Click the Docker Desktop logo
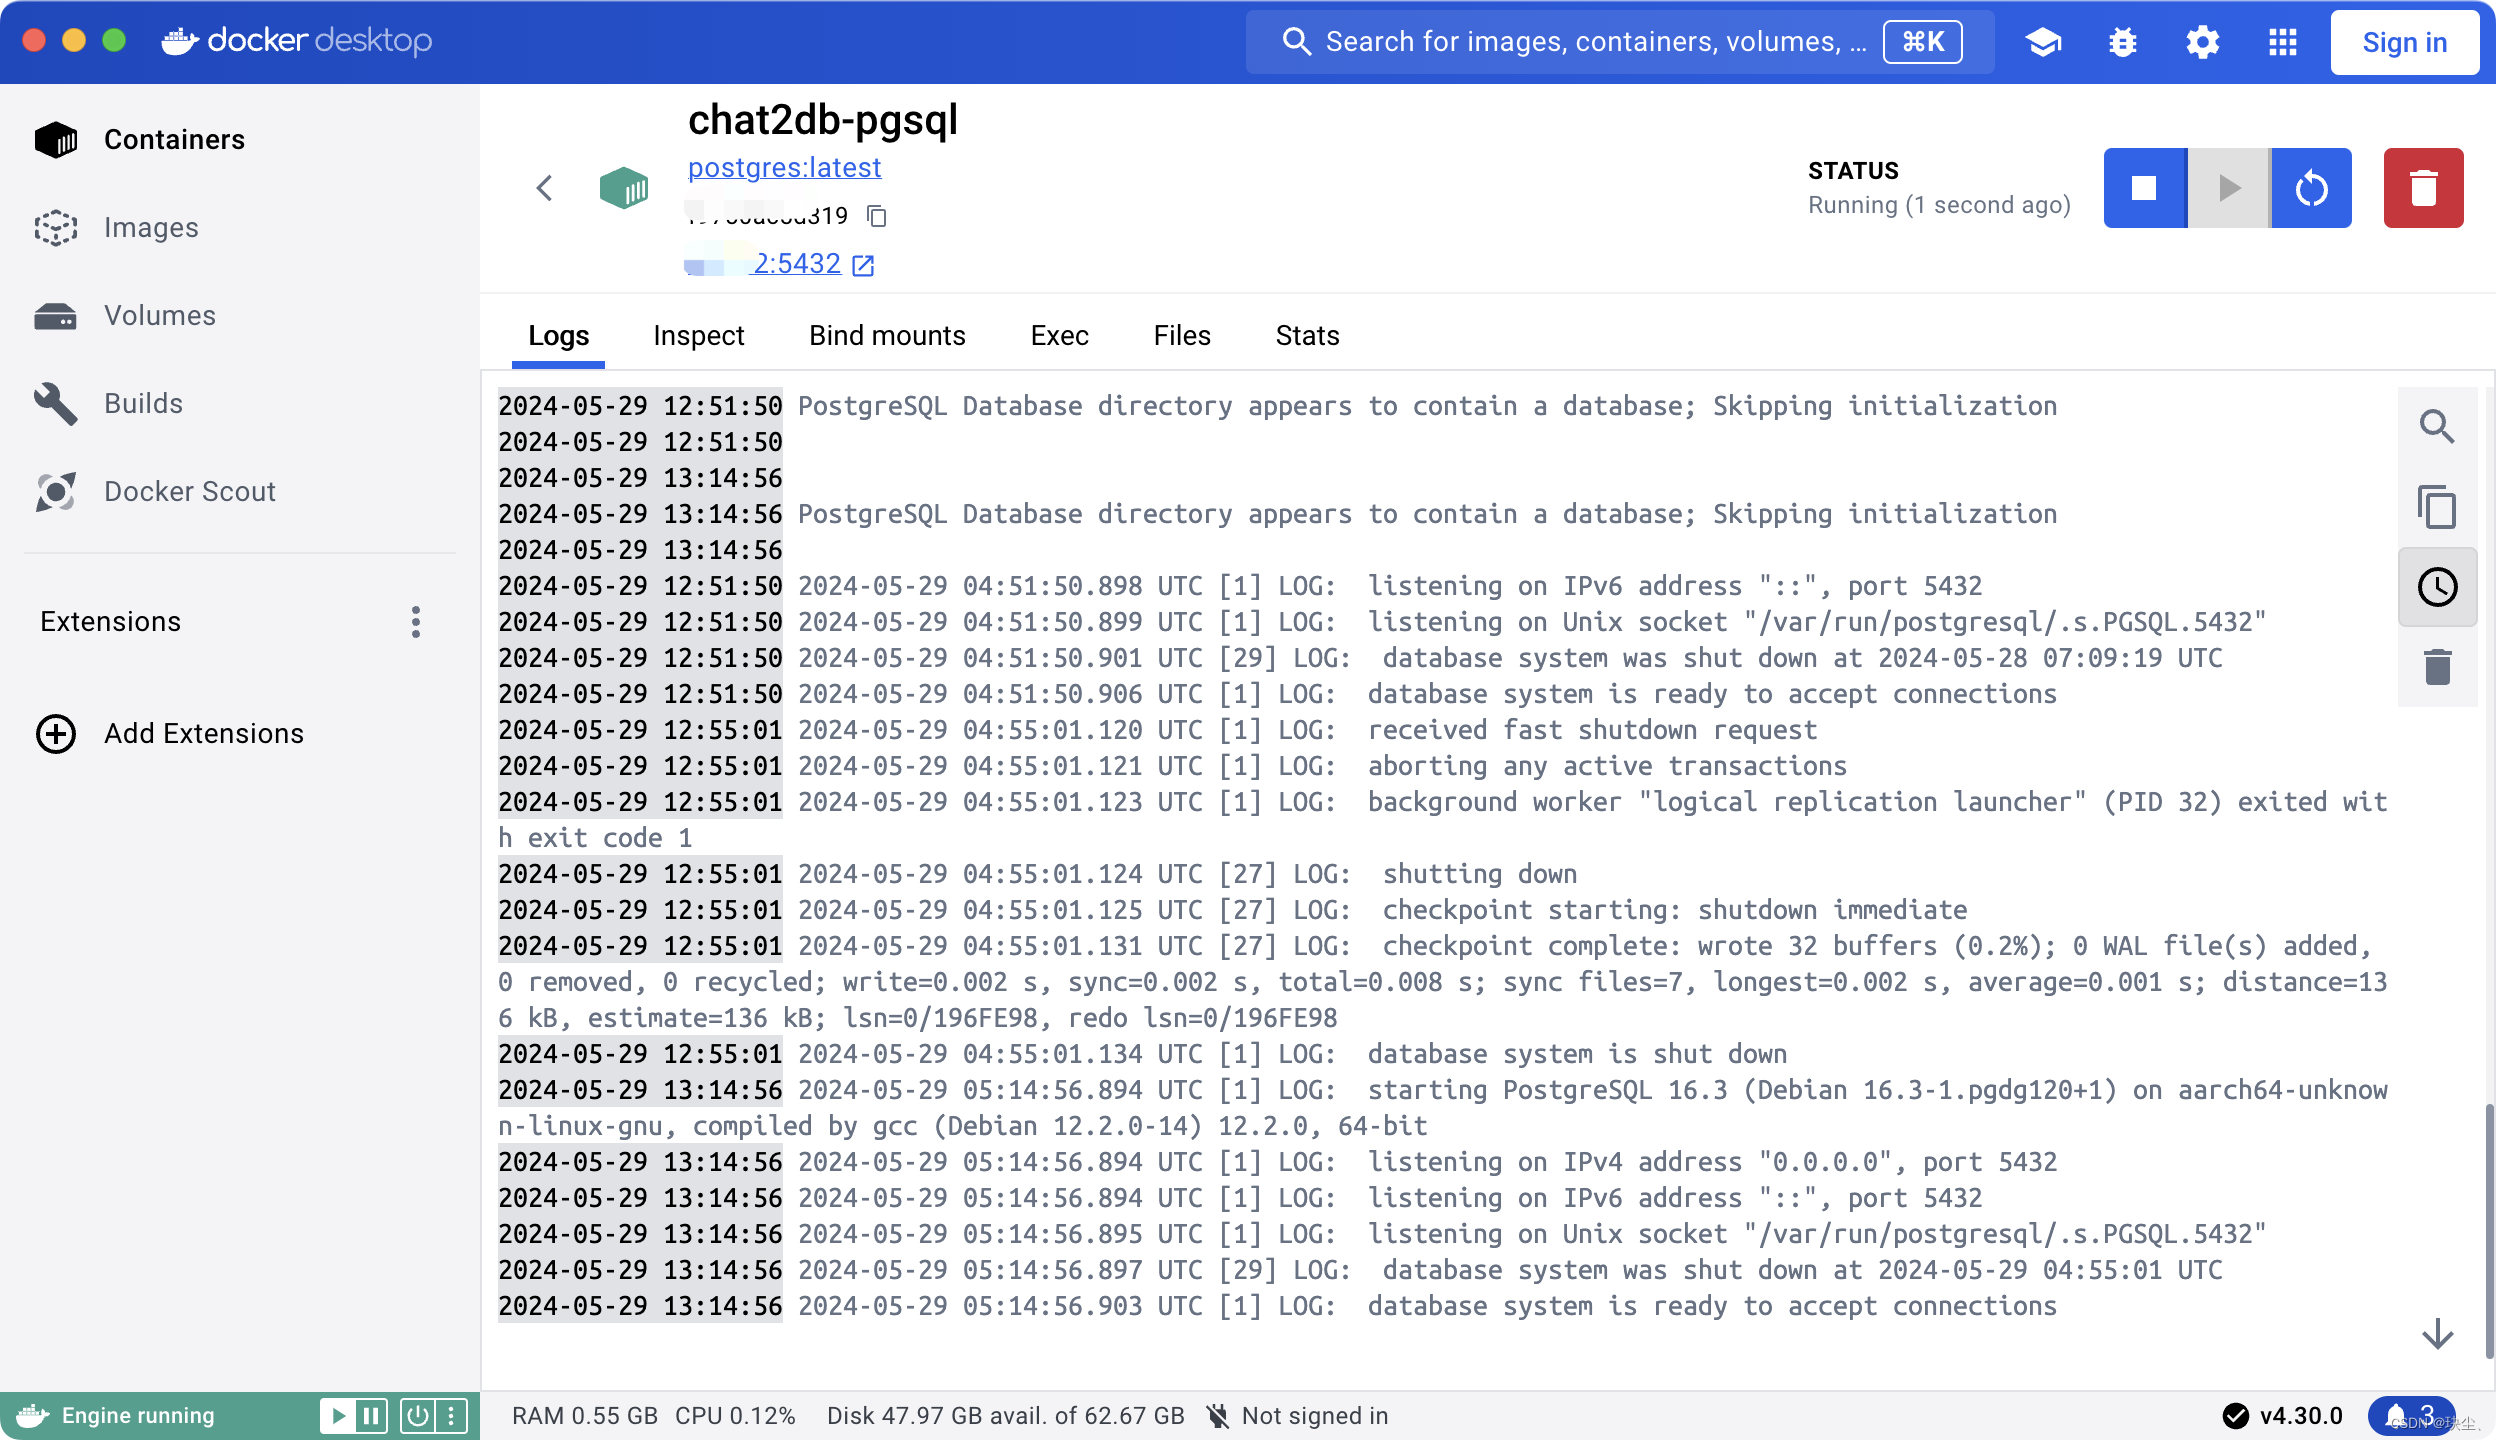 point(296,41)
